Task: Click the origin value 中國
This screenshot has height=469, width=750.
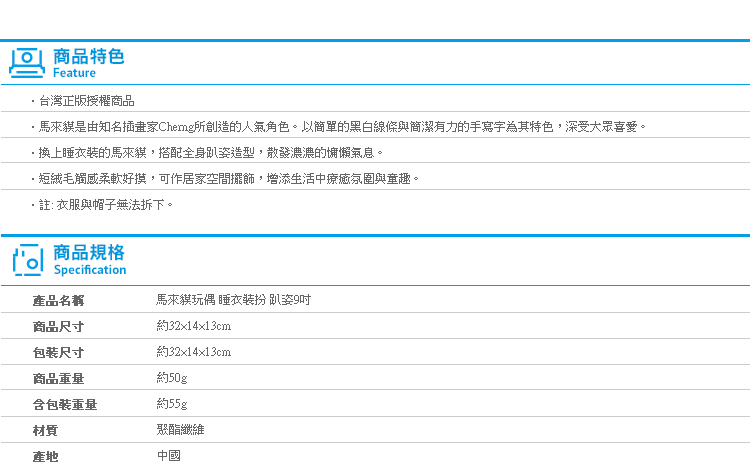Action: pyautogui.click(x=168, y=456)
